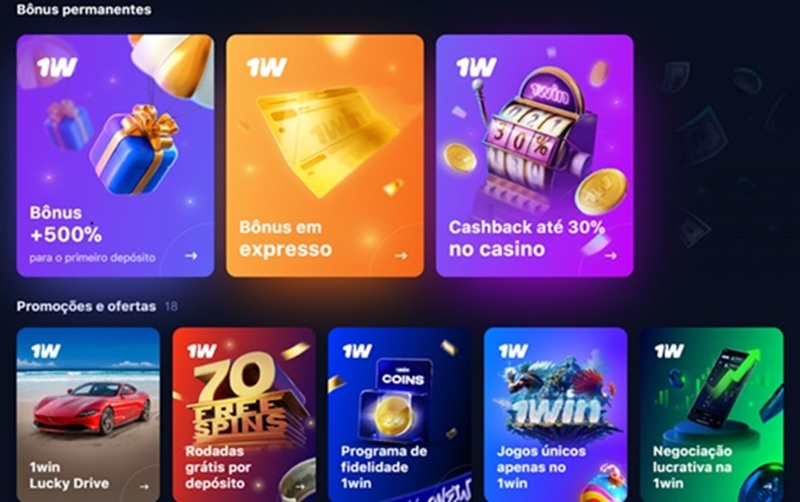Open Cashback até 30% no casino card

click(x=535, y=156)
